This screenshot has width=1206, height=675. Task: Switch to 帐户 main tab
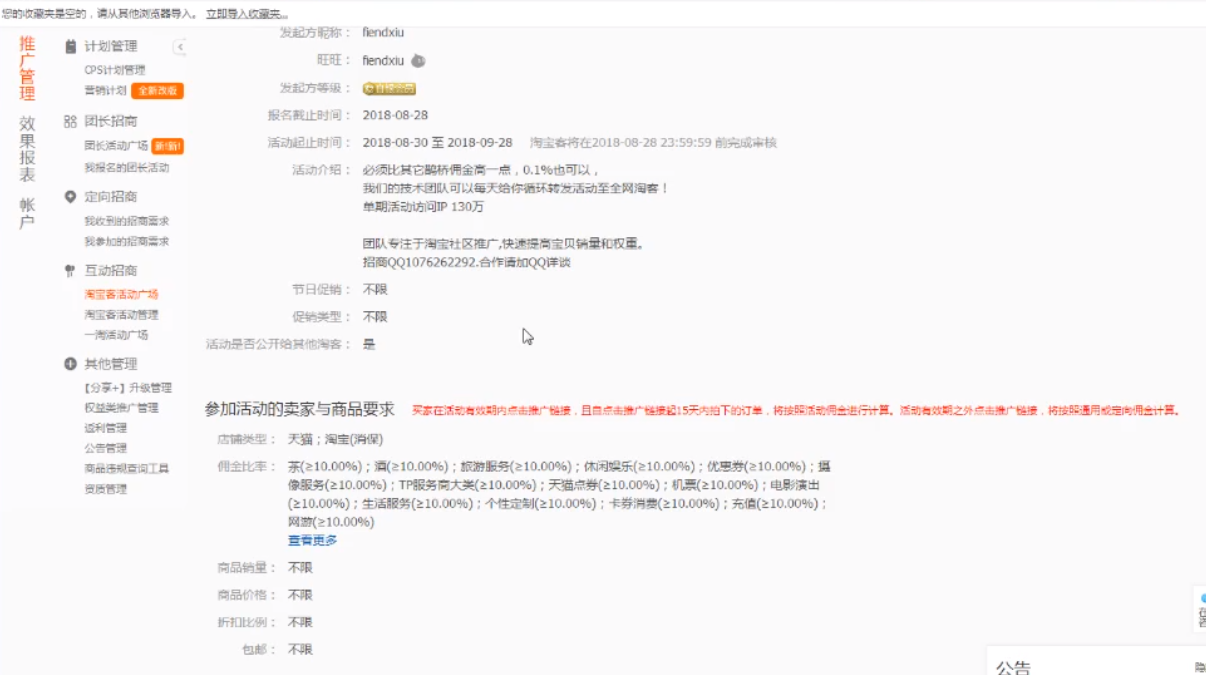(x=27, y=213)
